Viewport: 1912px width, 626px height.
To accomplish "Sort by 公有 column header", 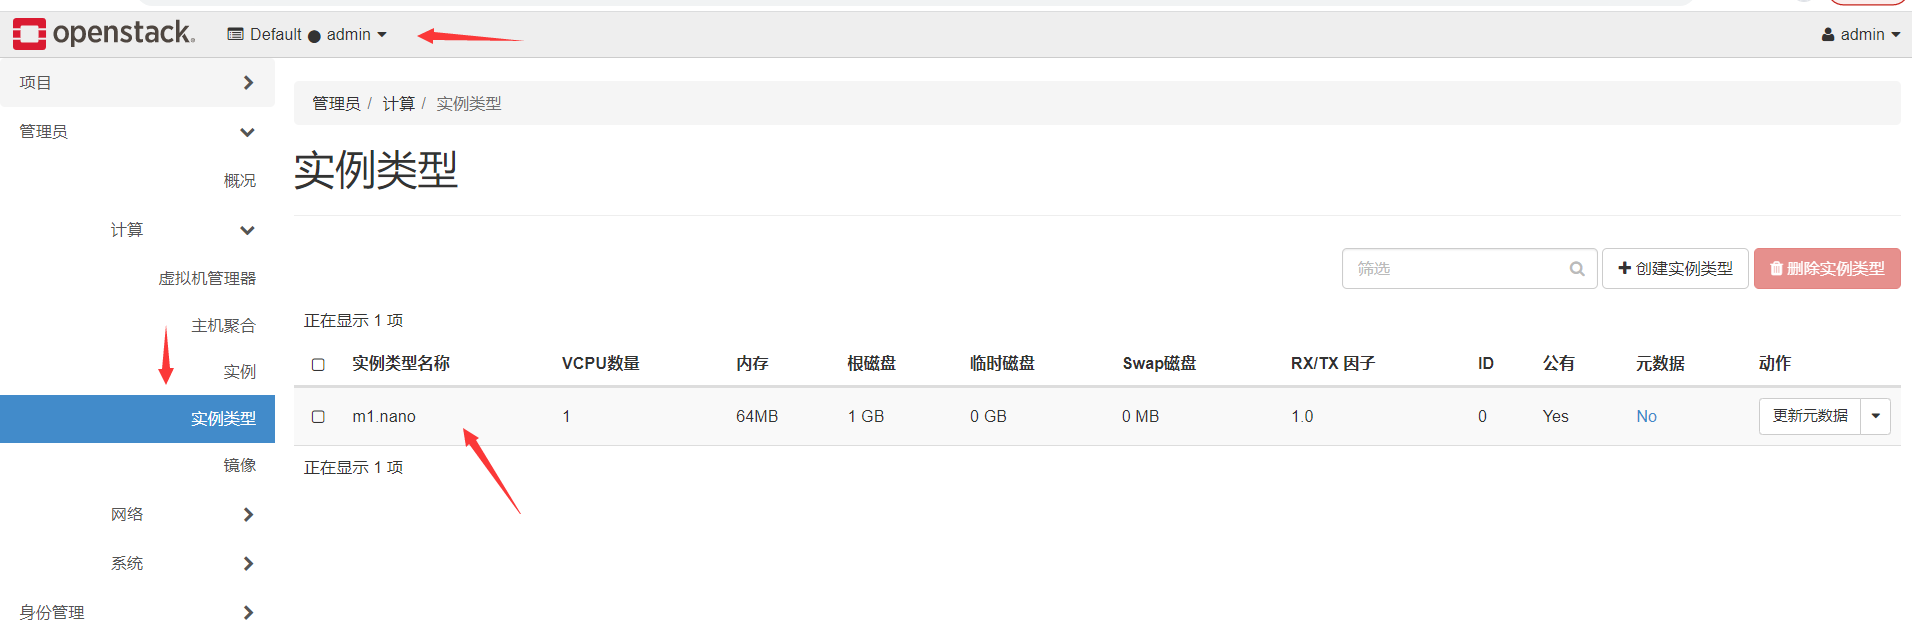I will 1558,363.
